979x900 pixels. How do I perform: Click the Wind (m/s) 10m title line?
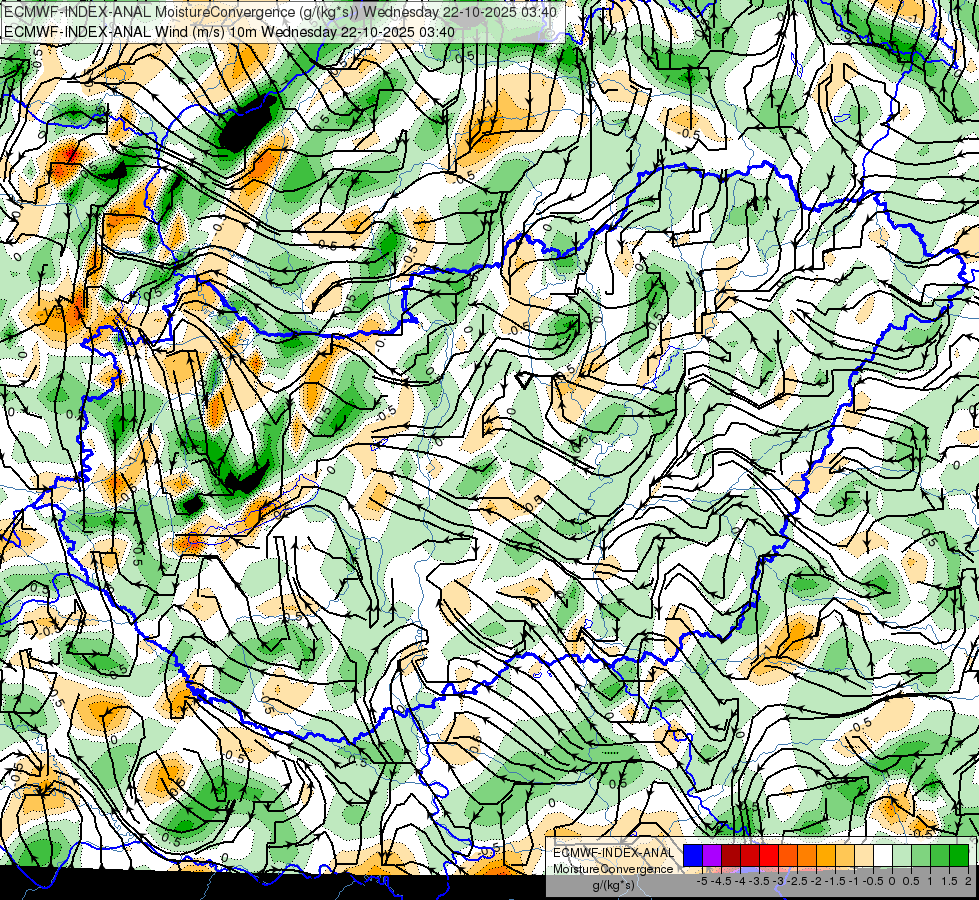[229, 32]
